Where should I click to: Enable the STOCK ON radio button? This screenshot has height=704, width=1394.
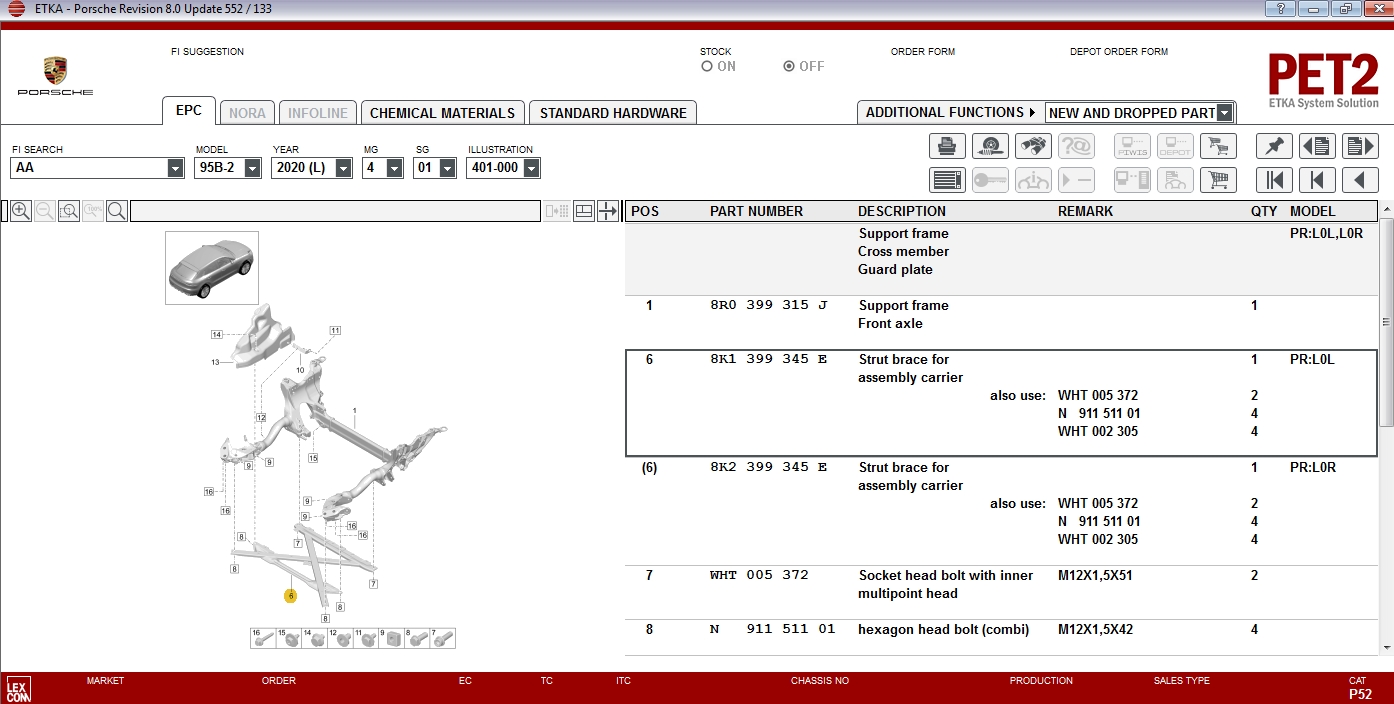707,66
